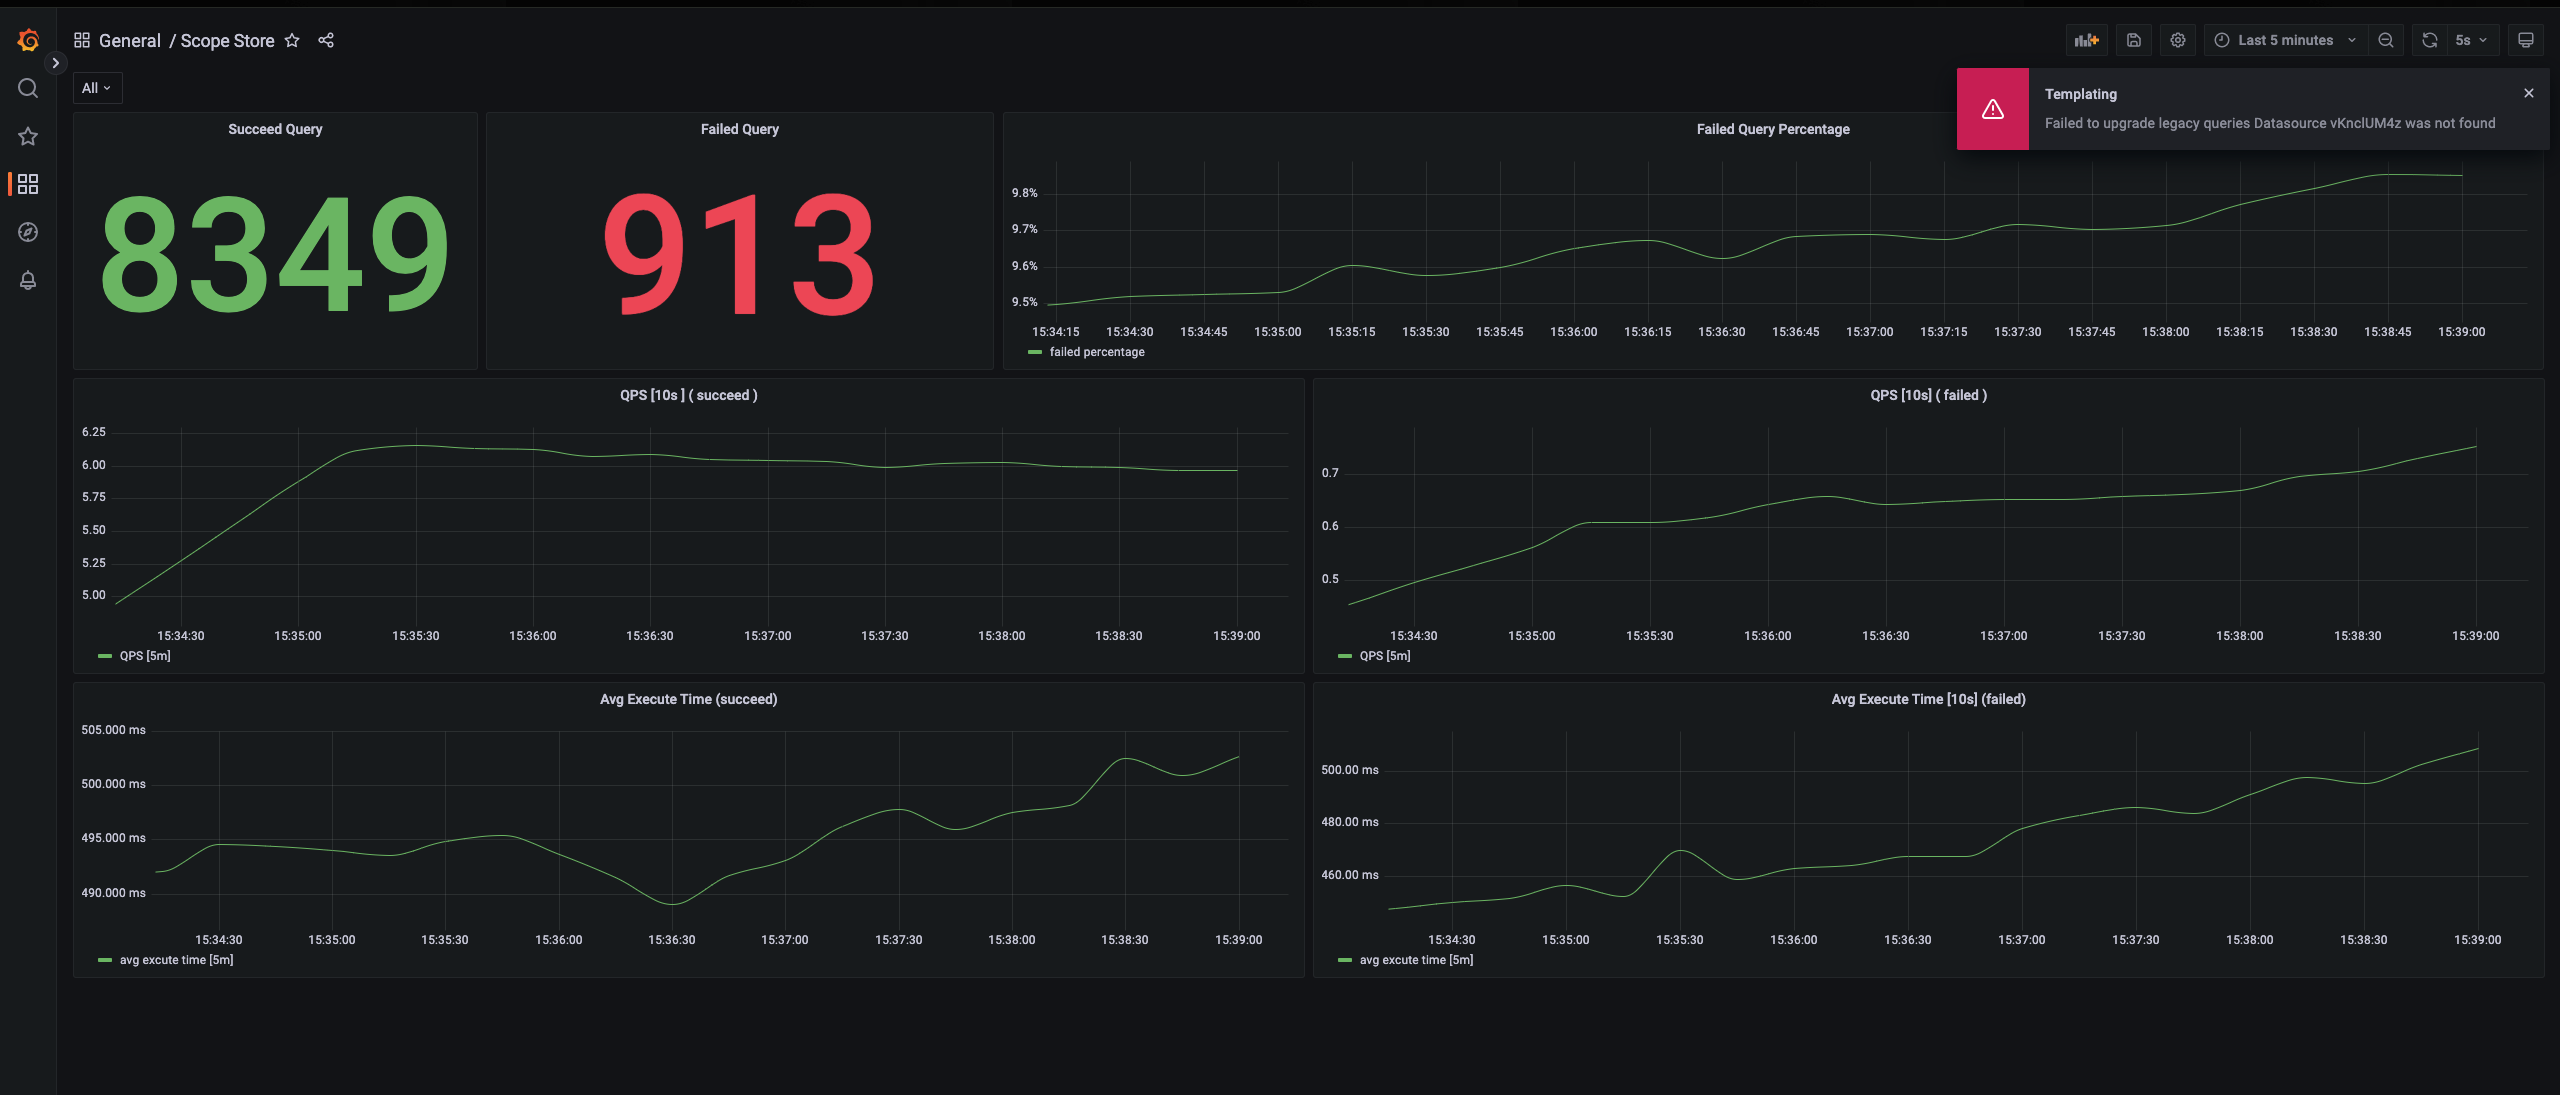Mark Scope Store dashboard as favorite

coord(292,40)
